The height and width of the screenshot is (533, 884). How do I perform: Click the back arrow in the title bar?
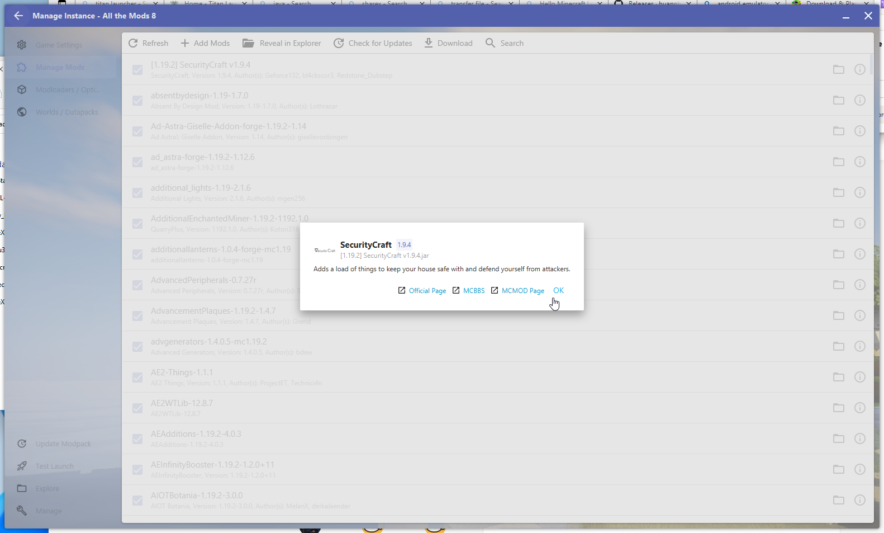18,15
